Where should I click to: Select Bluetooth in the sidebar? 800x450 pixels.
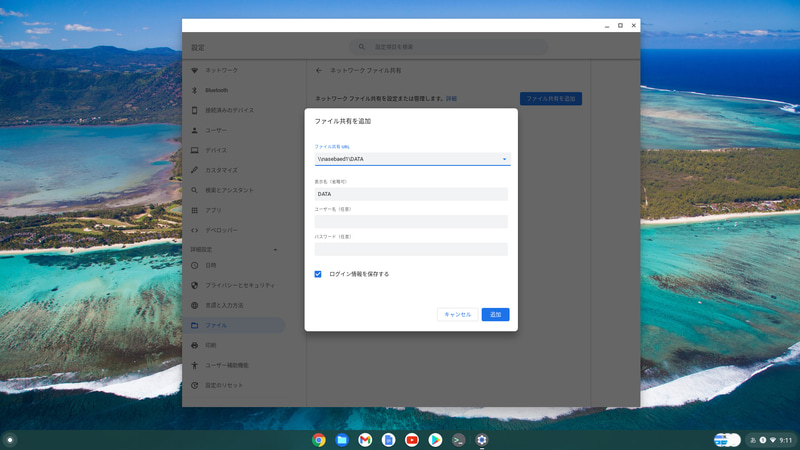(x=216, y=90)
